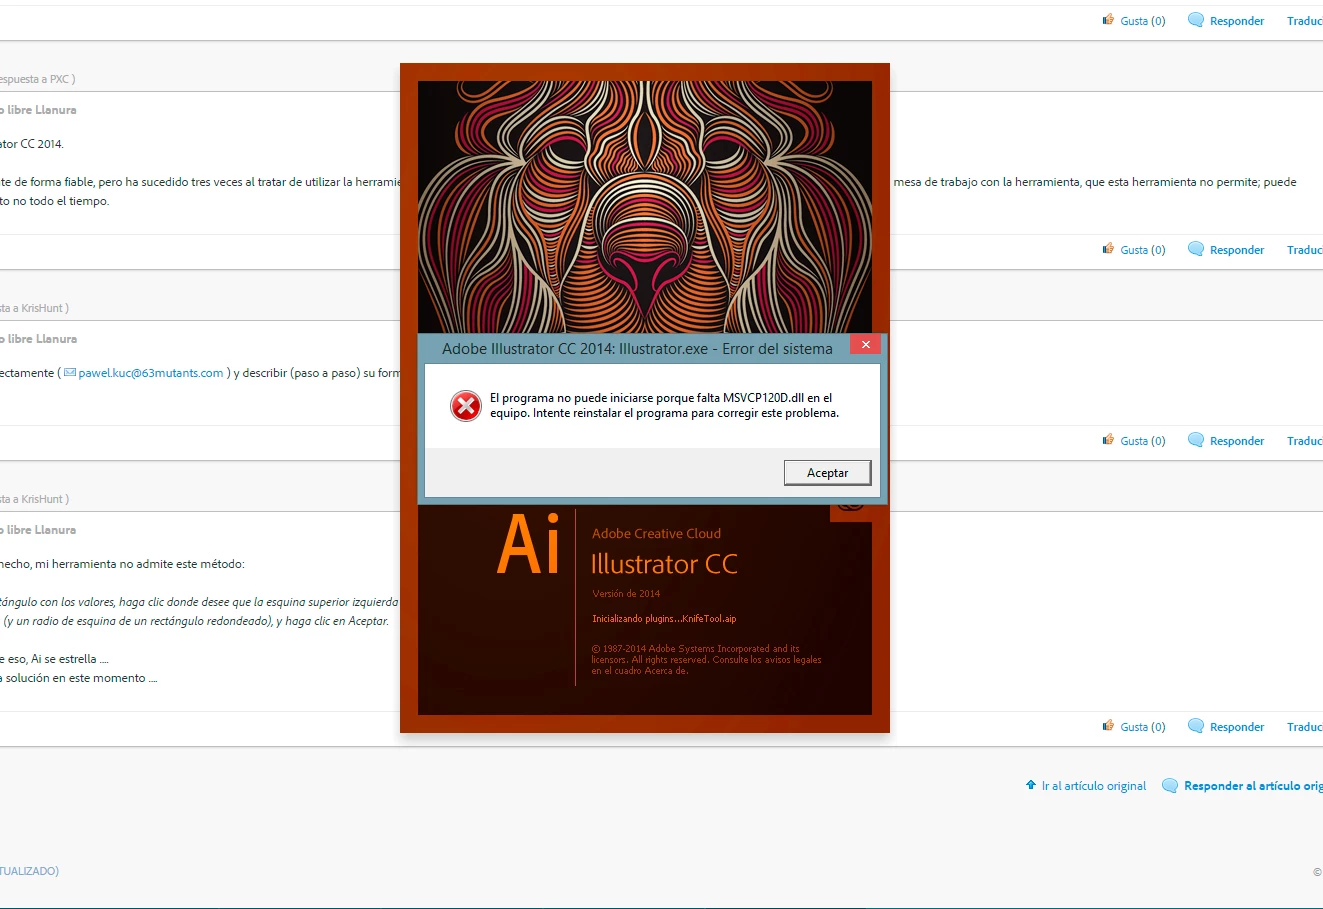Click the red error icon in dialog
The image size is (1323, 909).
coord(465,406)
